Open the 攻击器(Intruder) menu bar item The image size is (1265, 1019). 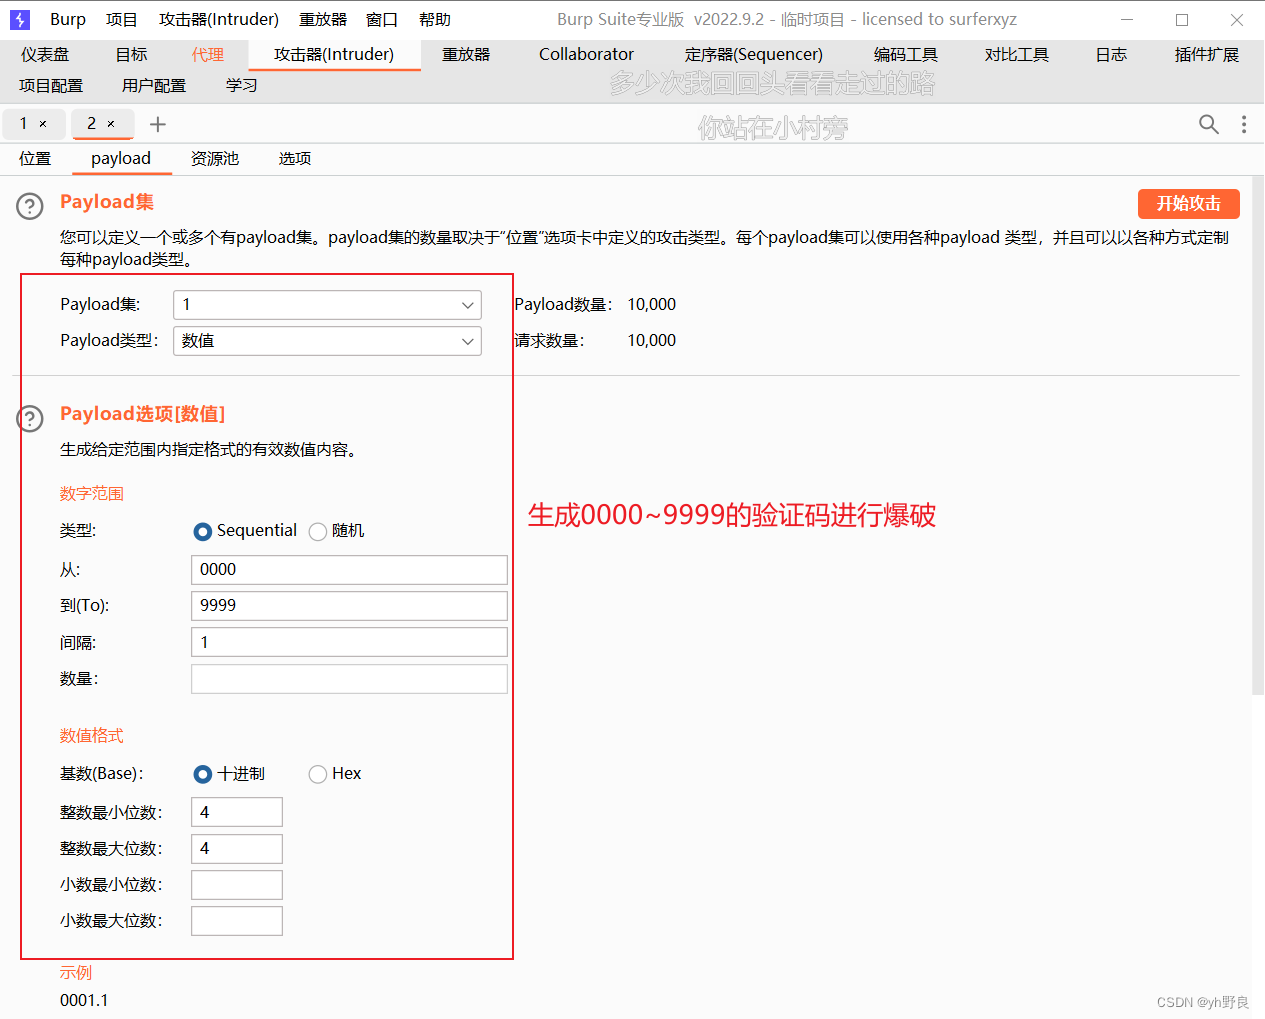[219, 19]
